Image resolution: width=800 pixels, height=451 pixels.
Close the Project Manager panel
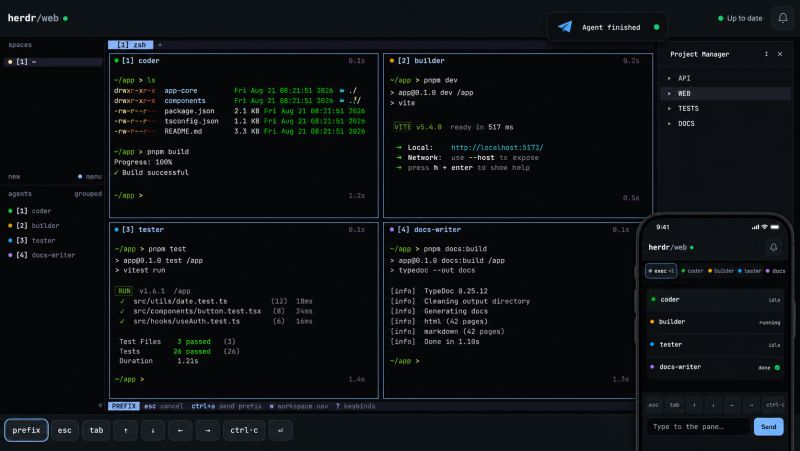click(x=780, y=54)
